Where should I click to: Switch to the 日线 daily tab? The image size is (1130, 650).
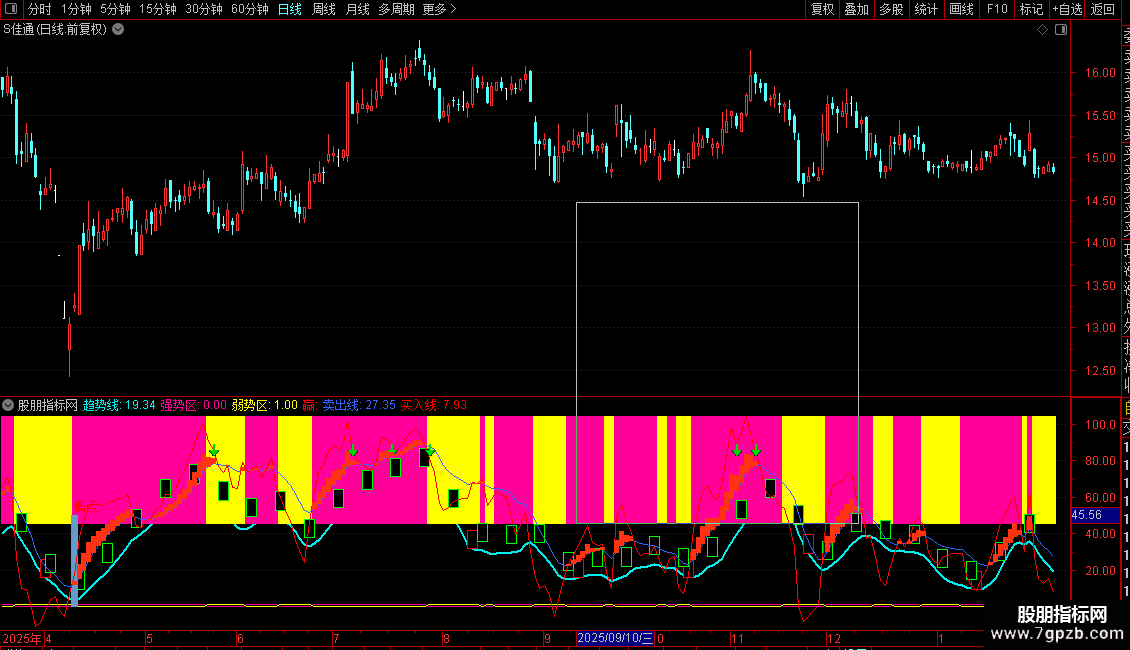tap(290, 9)
